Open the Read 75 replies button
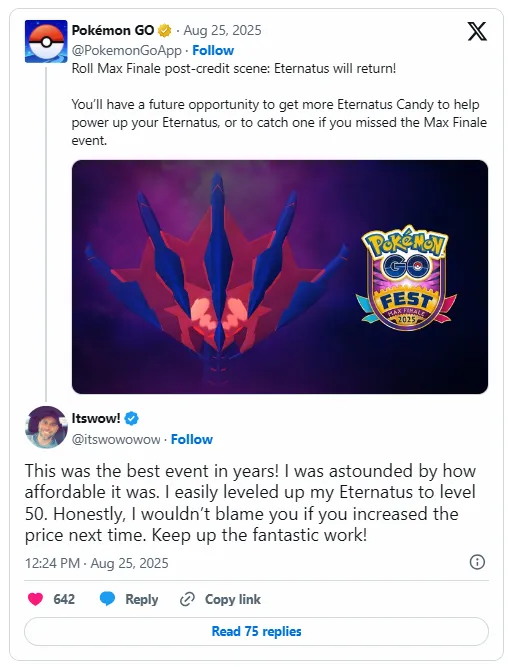Viewport: 512px width, 667px height. point(256,631)
